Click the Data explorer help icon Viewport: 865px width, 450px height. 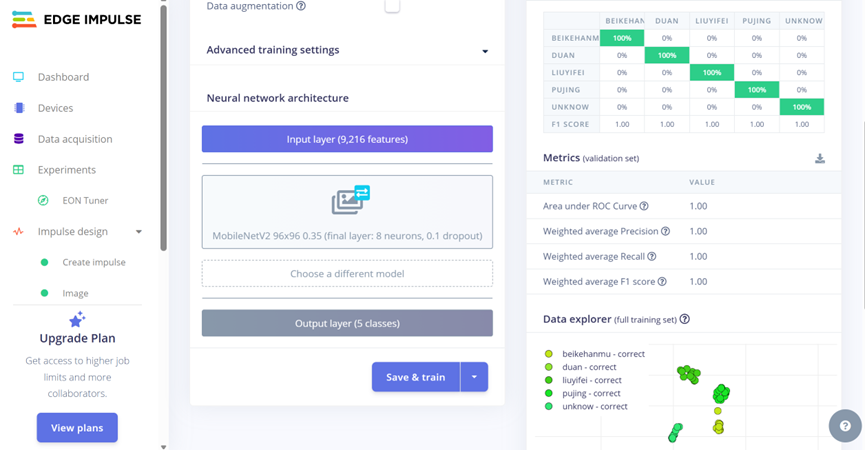tap(685, 320)
